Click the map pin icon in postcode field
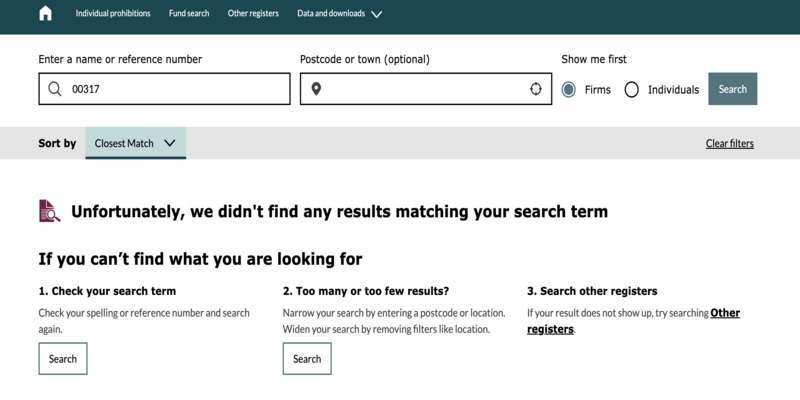 pyautogui.click(x=316, y=89)
